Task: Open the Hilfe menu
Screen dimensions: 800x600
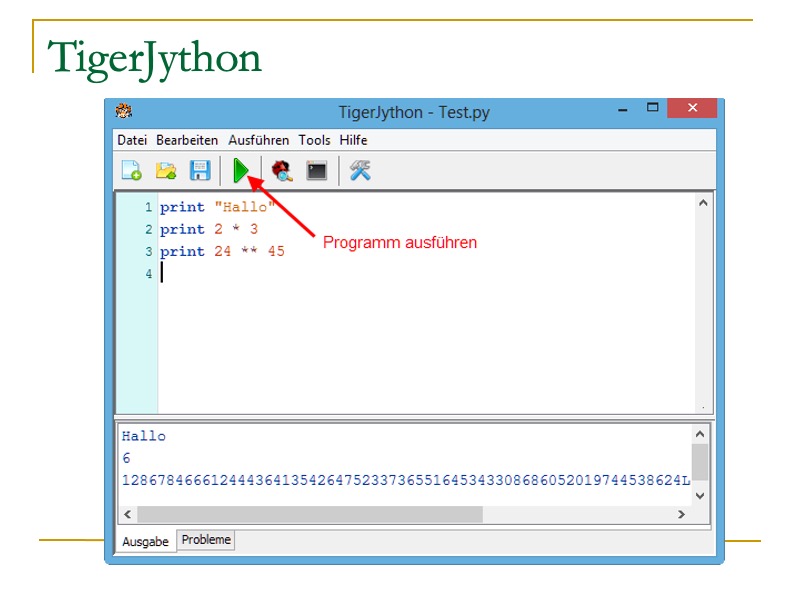Action: coord(353,140)
